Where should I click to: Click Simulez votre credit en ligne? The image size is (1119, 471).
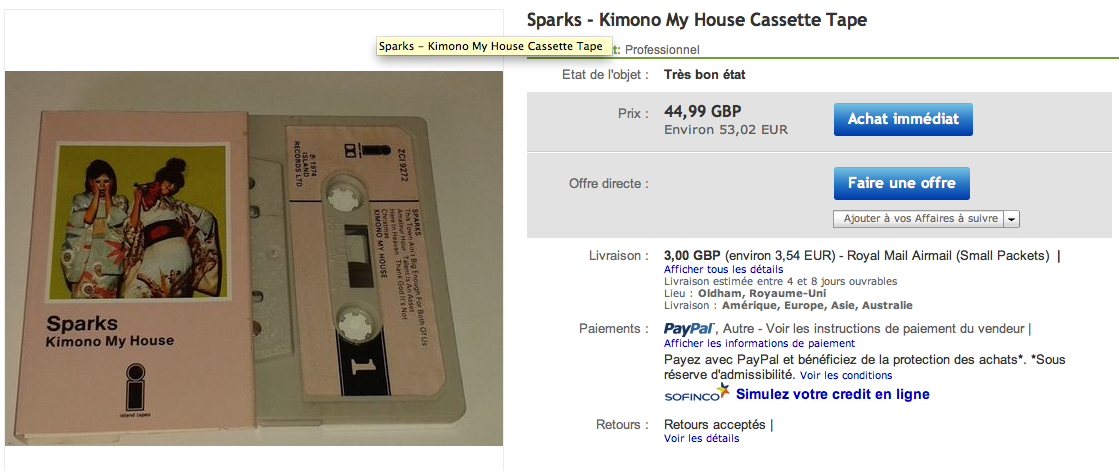pyautogui.click(x=832, y=394)
